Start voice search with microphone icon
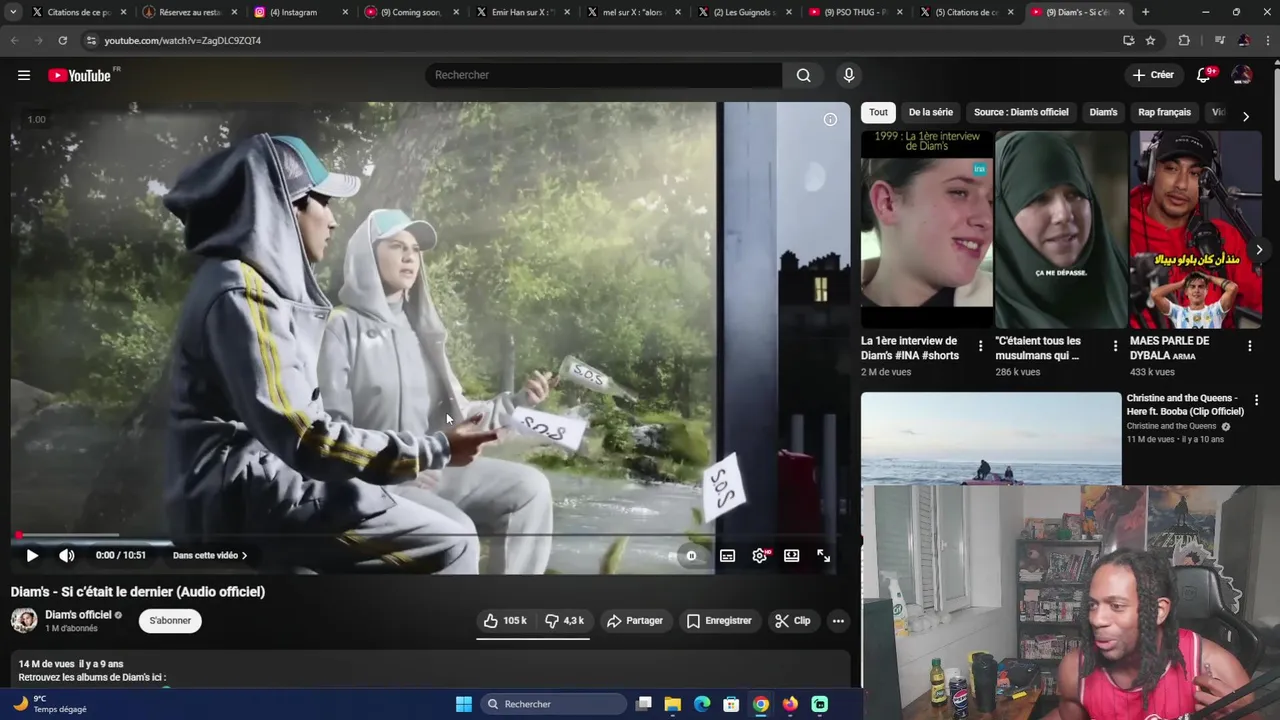The width and height of the screenshot is (1280, 720). (849, 75)
